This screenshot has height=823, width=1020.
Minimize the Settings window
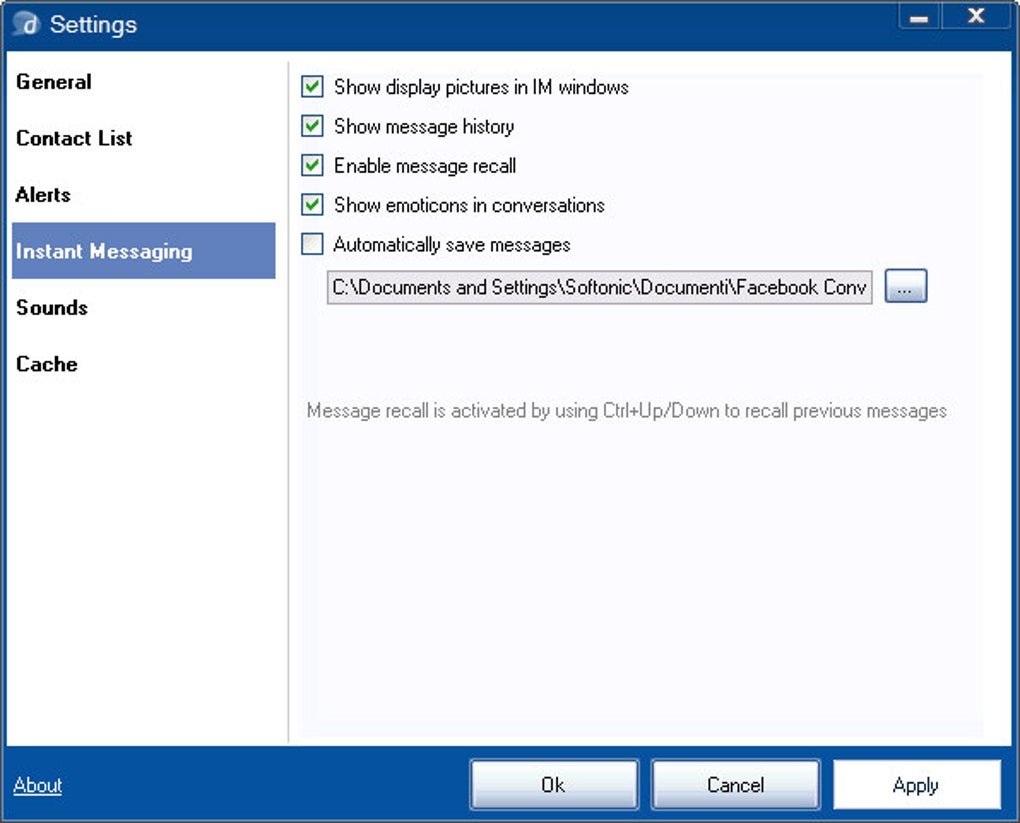point(920,17)
